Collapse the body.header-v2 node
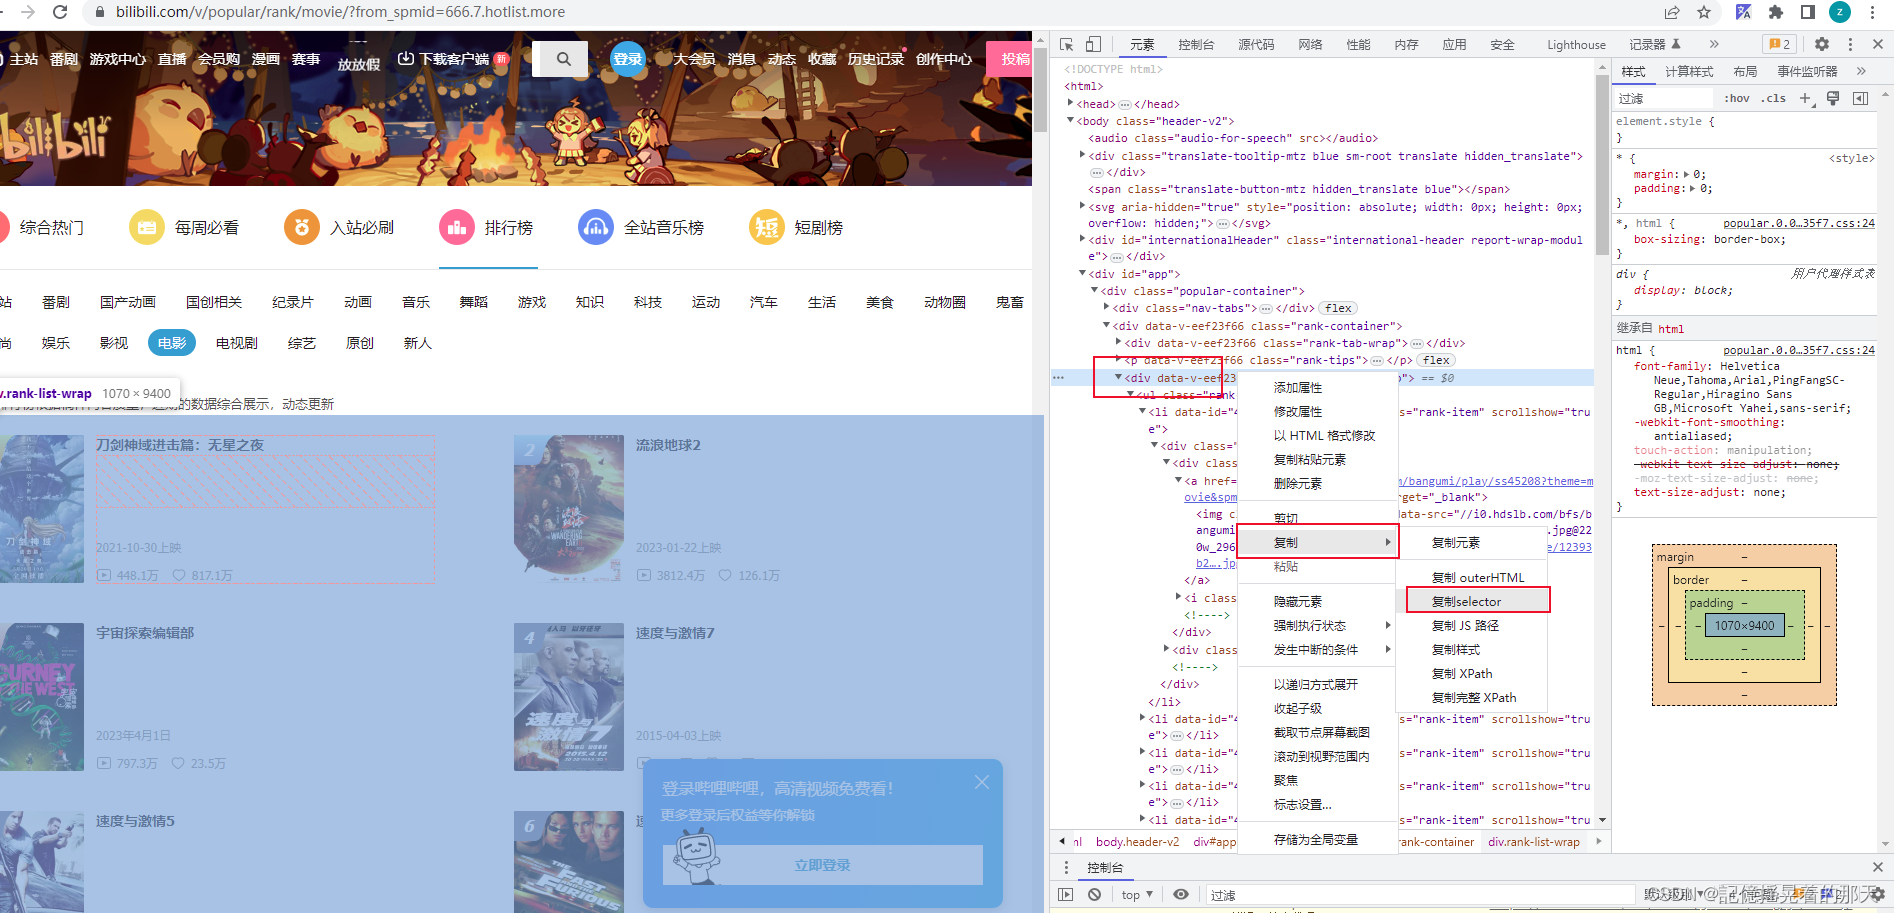1894x913 pixels. tap(1071, 120)
